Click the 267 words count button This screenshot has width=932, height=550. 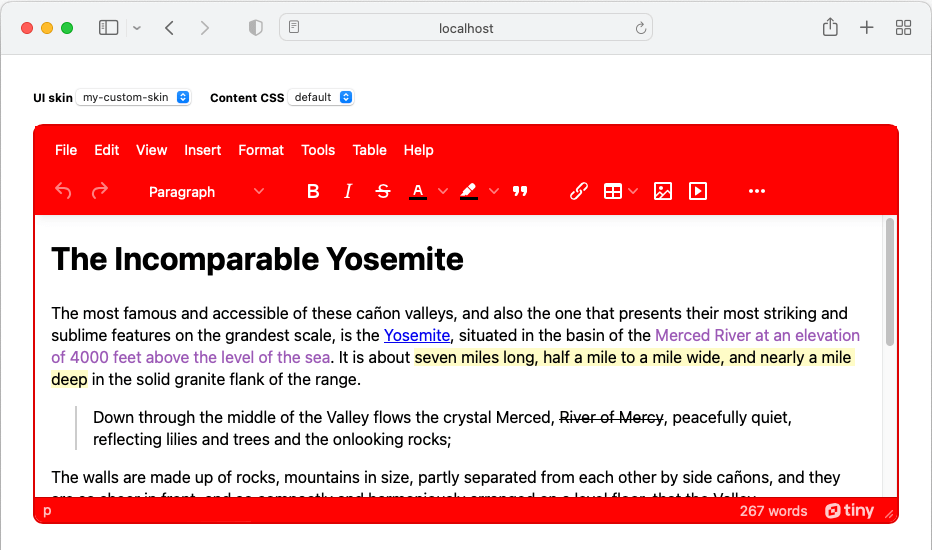(x=773, y=511)
